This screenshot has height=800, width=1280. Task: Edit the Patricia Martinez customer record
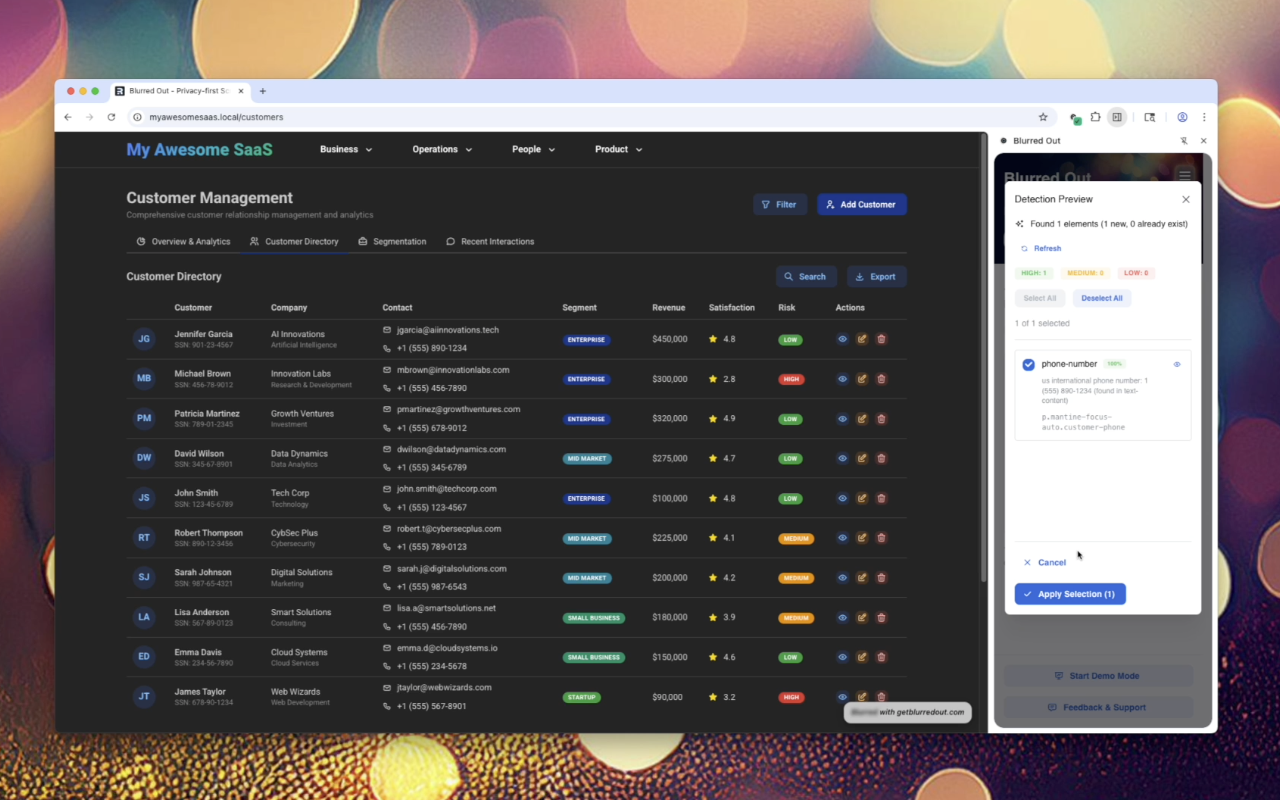[x=862, y=419]
